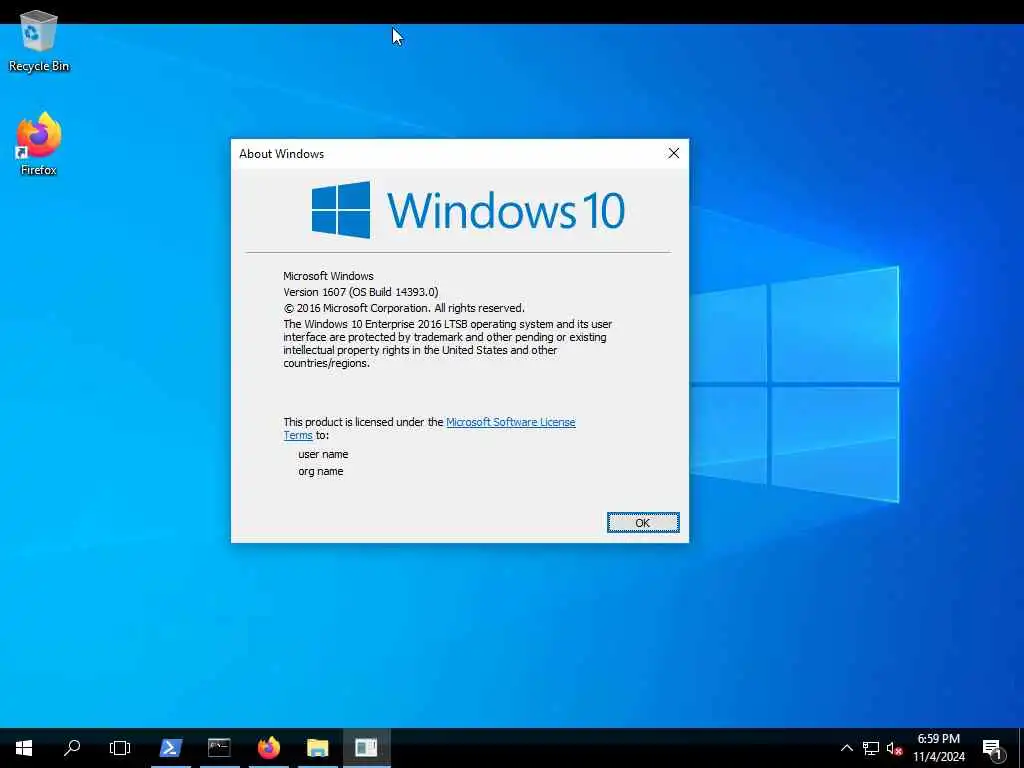Select the Firefox desktop shortcut
This screenshot has width=1024, height=768.
point(39,144)
